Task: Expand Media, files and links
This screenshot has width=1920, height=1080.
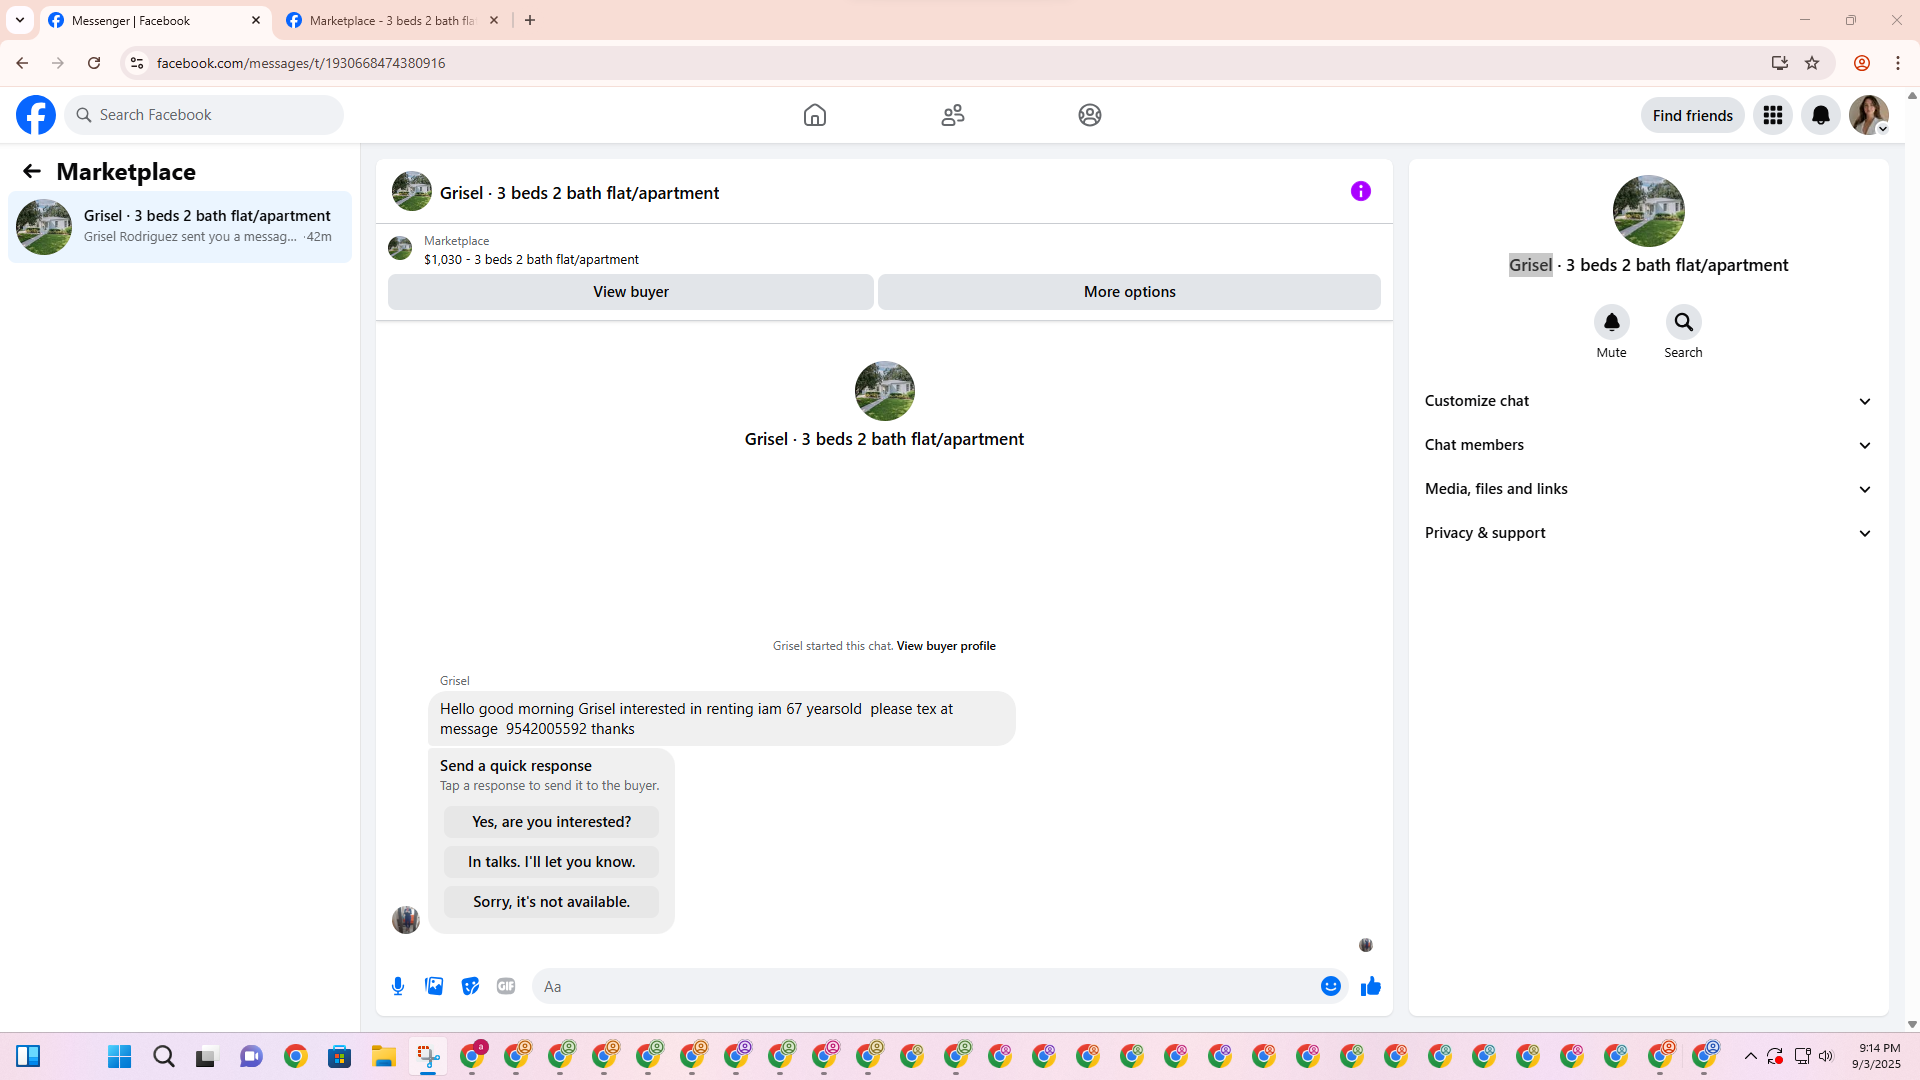Action: tap(1648, 489)
